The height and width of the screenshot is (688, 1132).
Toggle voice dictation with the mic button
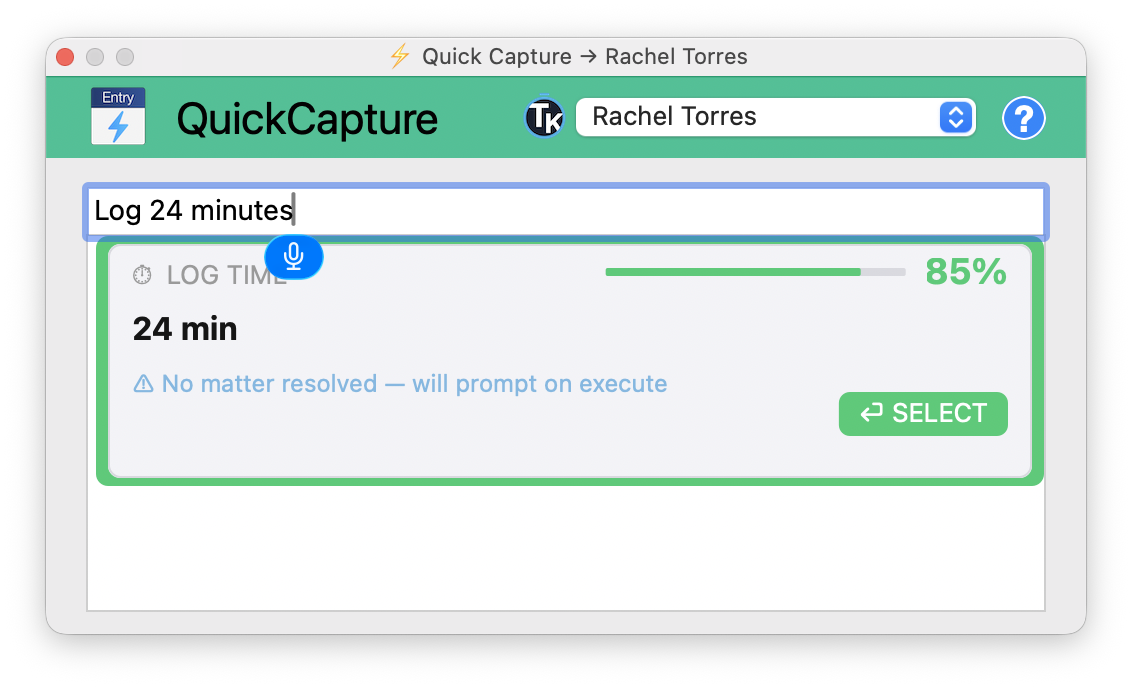294,257
